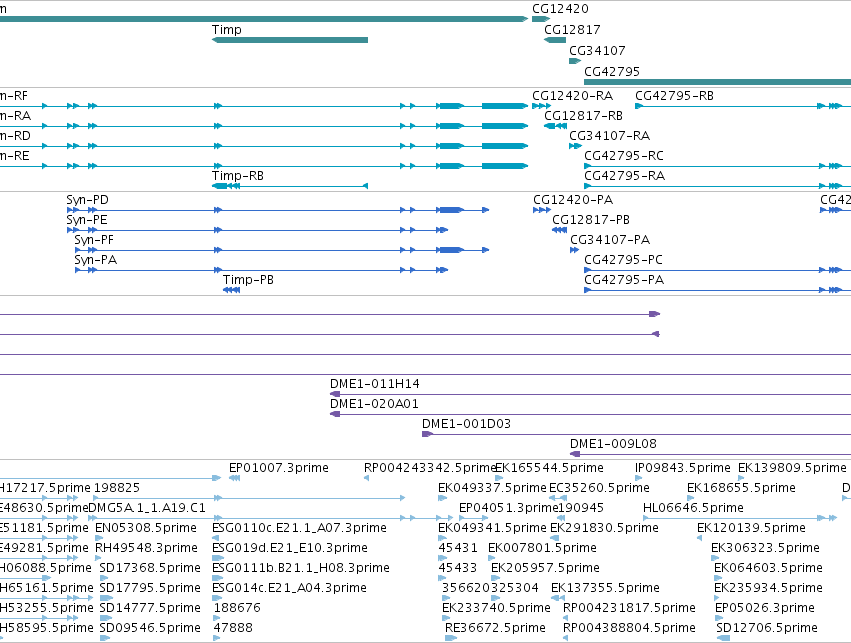Screen dimensions: 851x643
Task: Select the CG12817-RB transcript label
Action: (583, 116)
